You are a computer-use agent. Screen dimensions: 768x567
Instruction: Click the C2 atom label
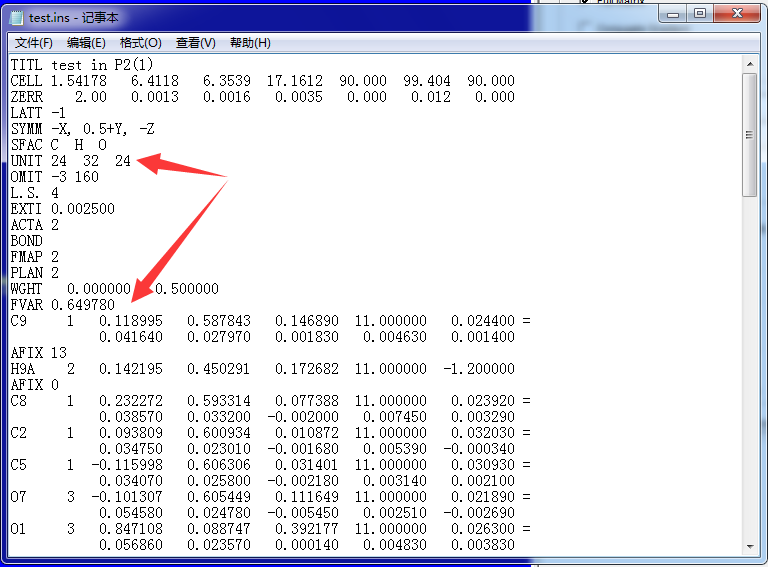[x=19, y=433]
